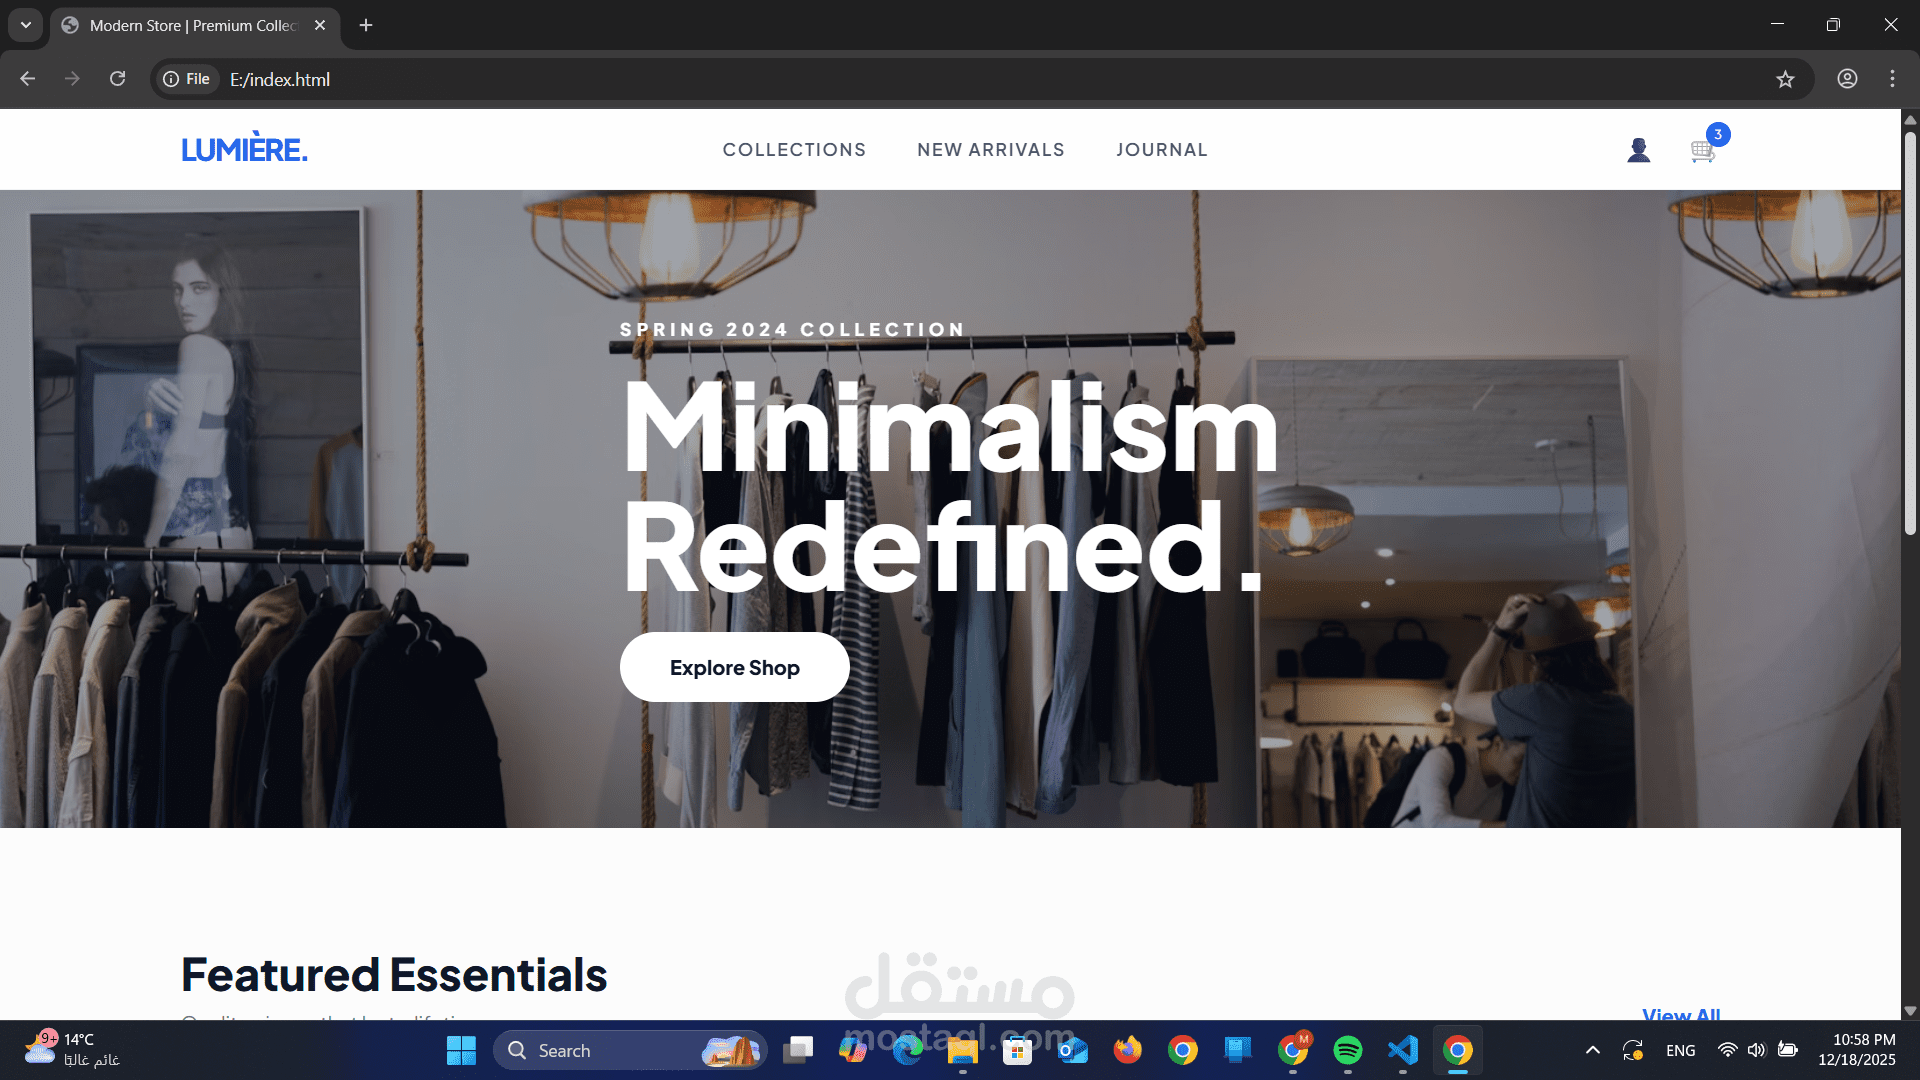View site information File badge

[187, 79]
